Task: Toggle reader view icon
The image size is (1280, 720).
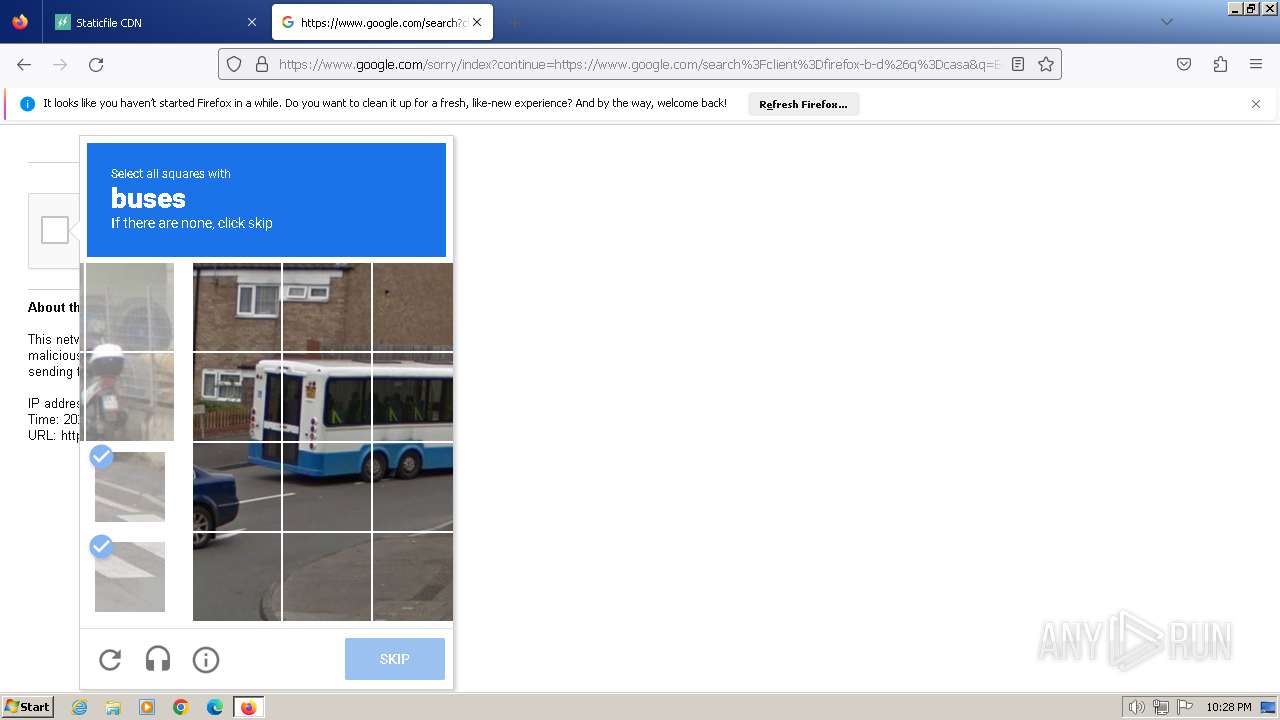Action: [1018, 64]
